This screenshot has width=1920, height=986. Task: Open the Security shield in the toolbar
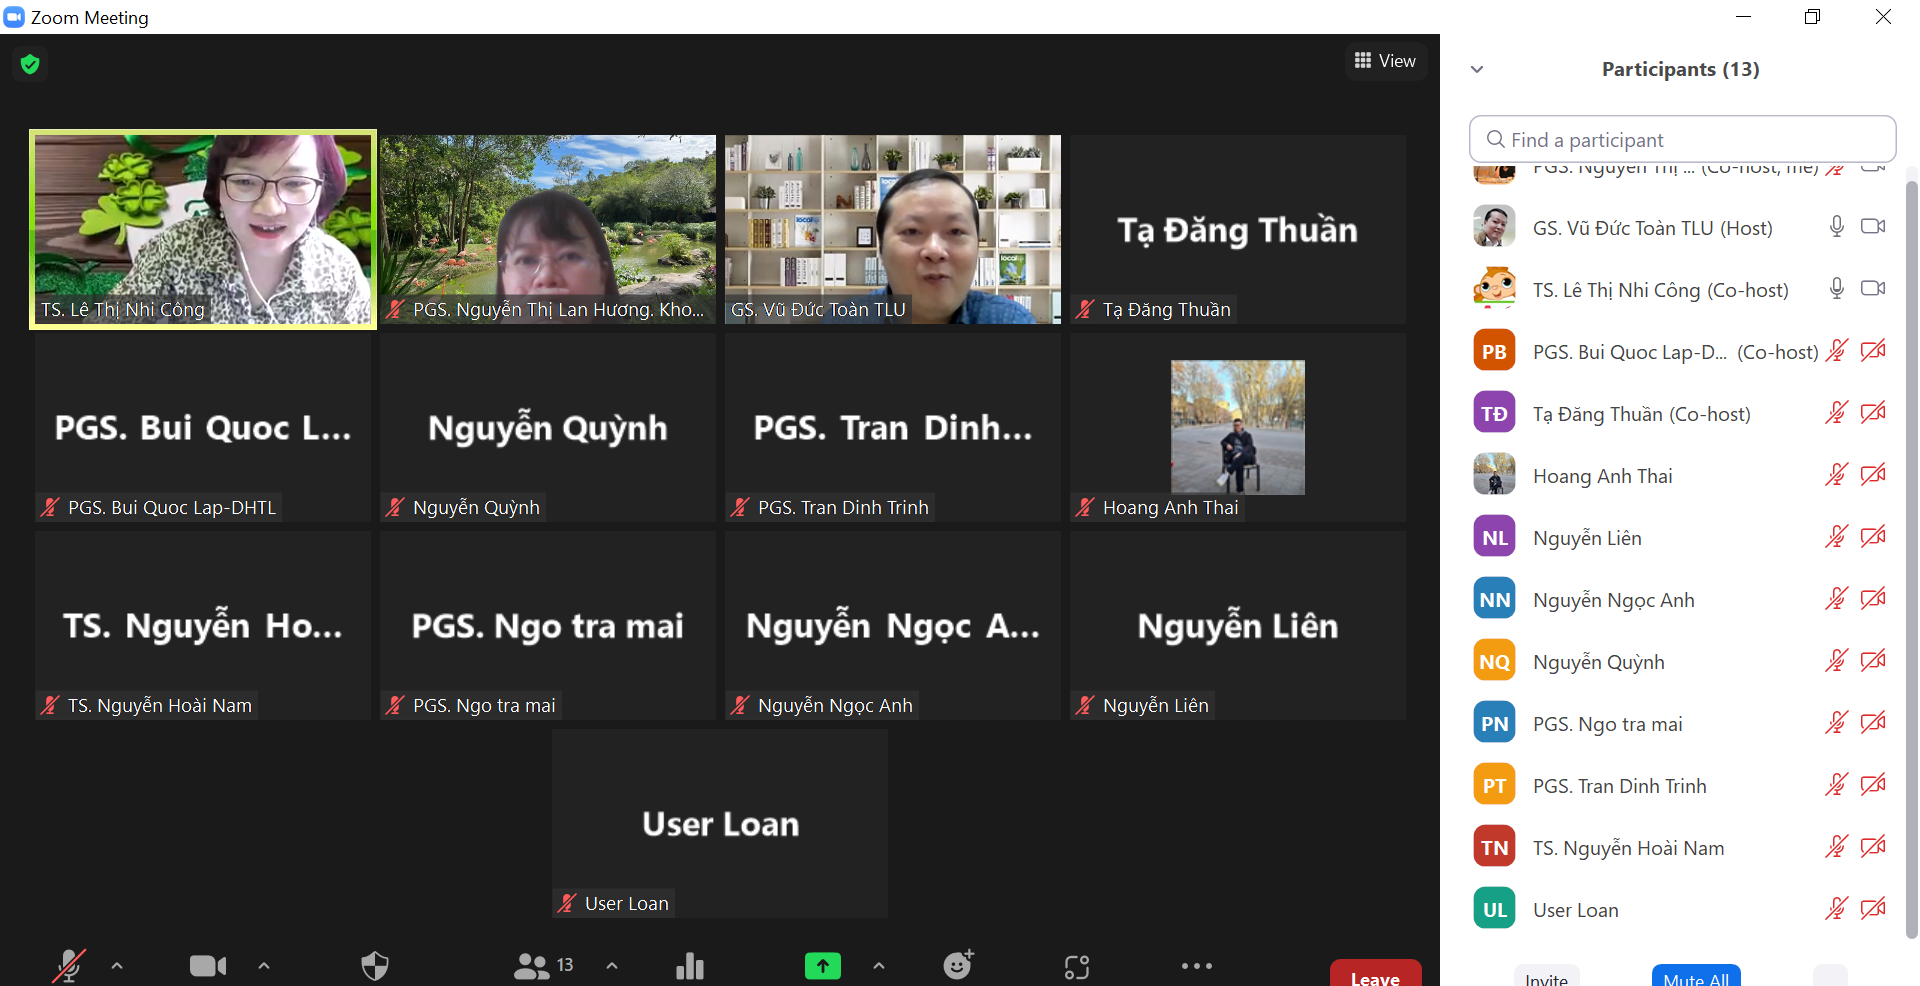click(374, 966)
